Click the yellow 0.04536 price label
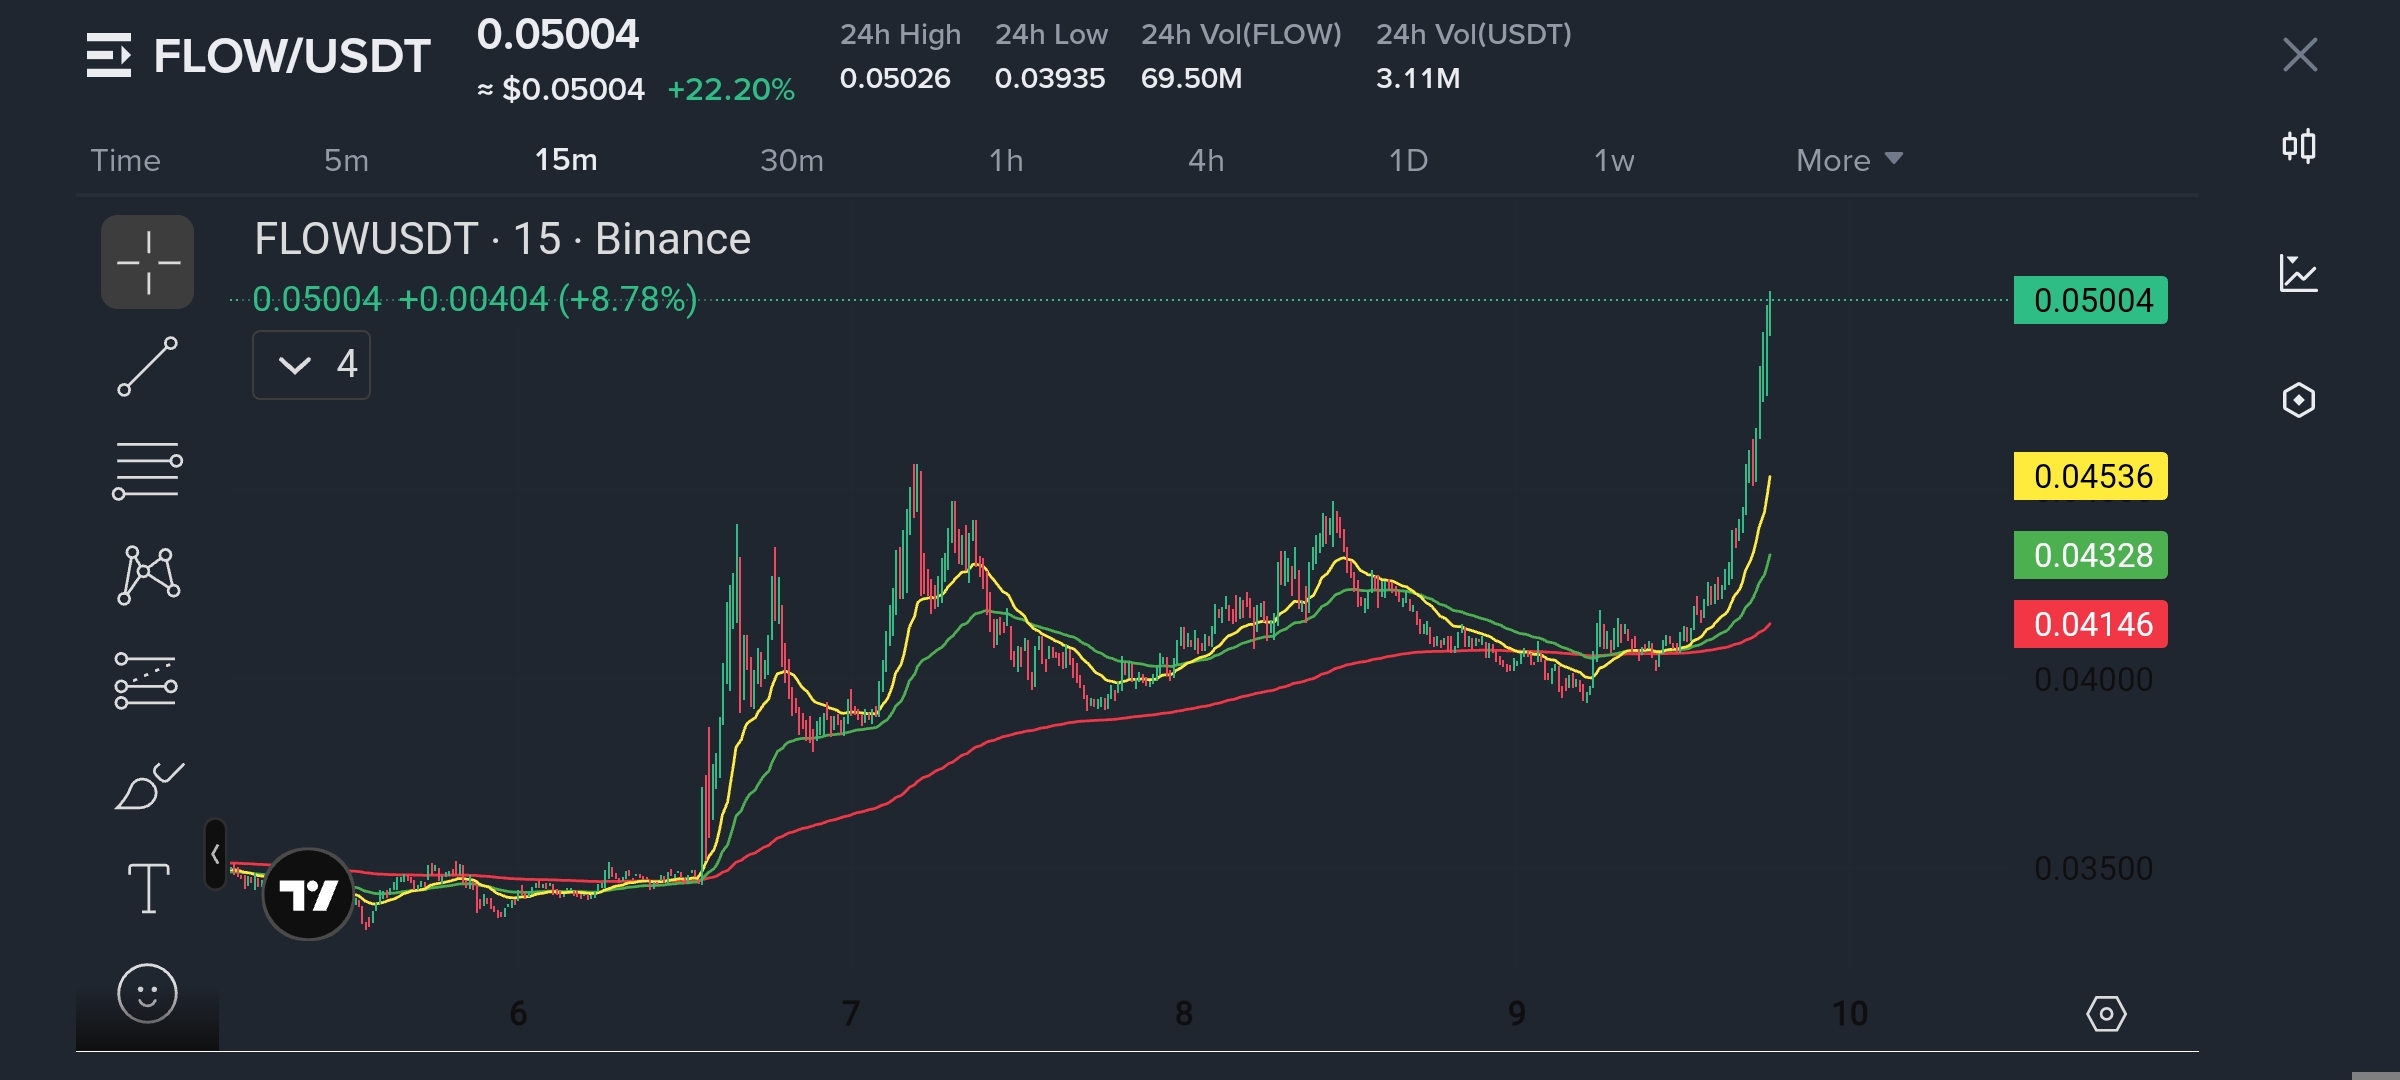The width and height of the screenshot is (2400, 1080). coord(2090,476)
